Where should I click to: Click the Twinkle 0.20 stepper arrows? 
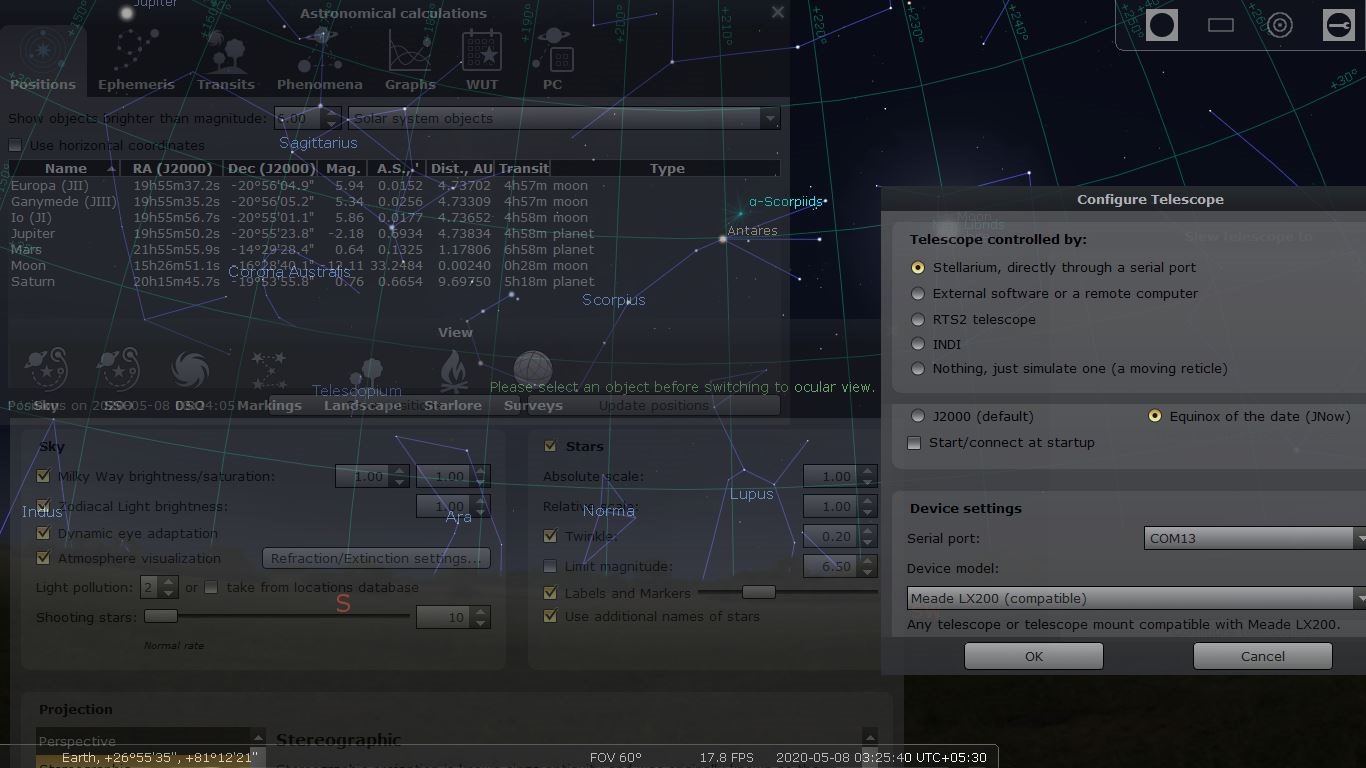[867, 536]
